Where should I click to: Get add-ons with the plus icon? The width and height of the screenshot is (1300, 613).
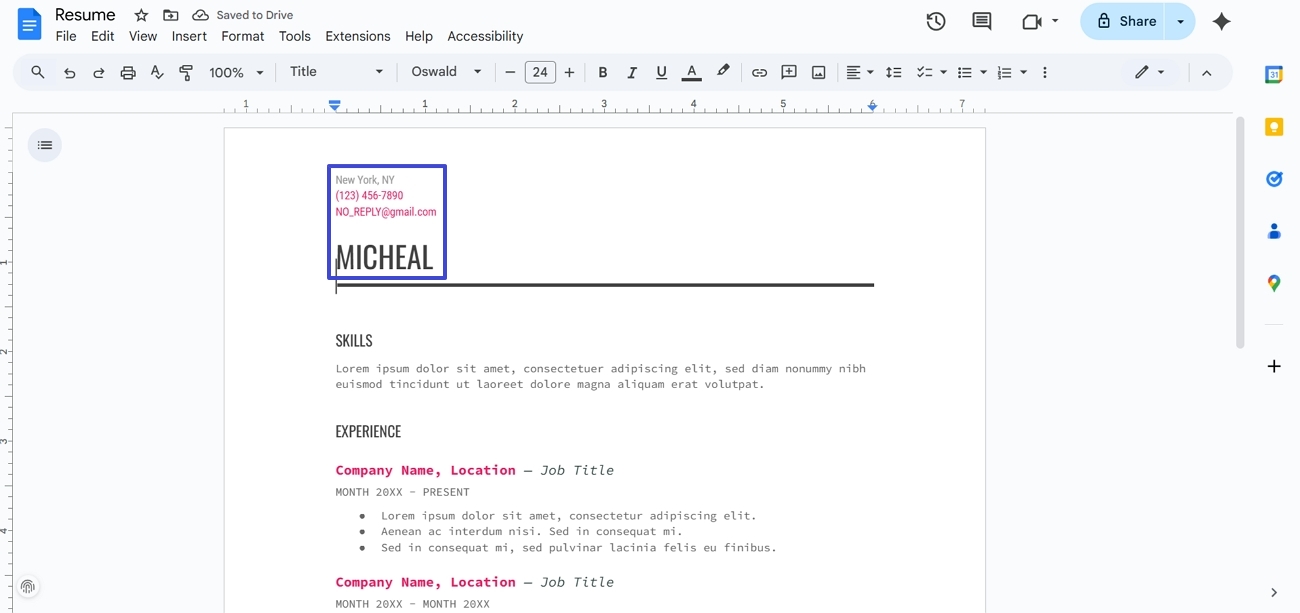click(x=1273, y=366)
